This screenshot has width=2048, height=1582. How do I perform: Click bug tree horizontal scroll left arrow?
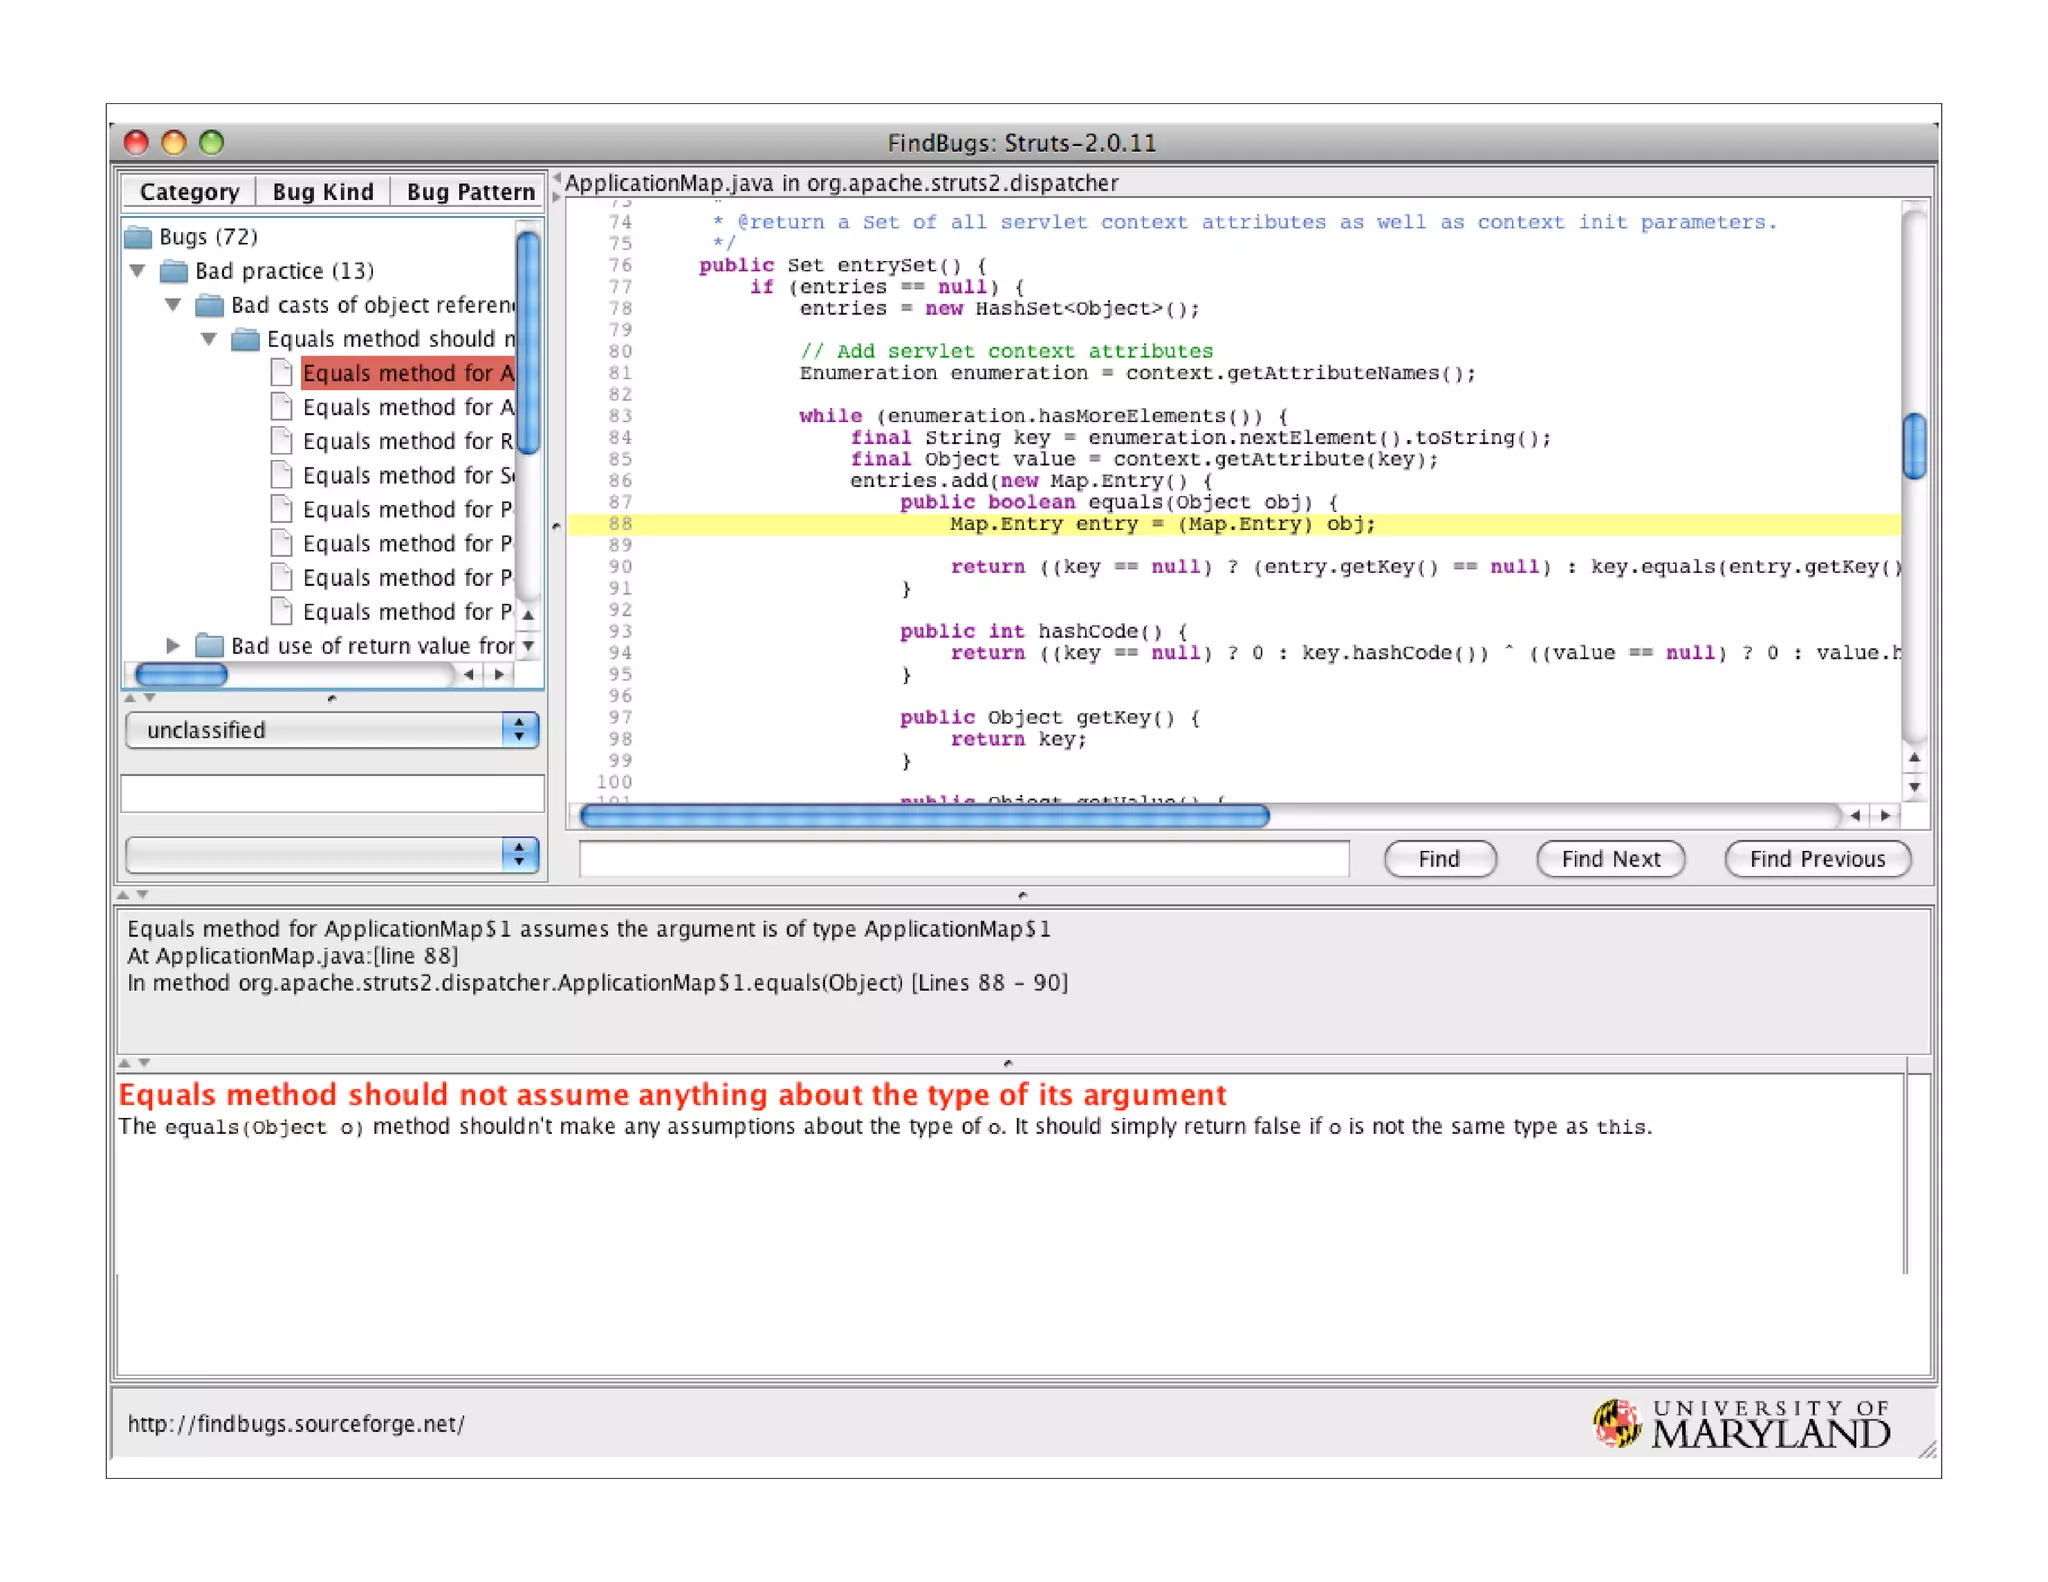[469, 675]
